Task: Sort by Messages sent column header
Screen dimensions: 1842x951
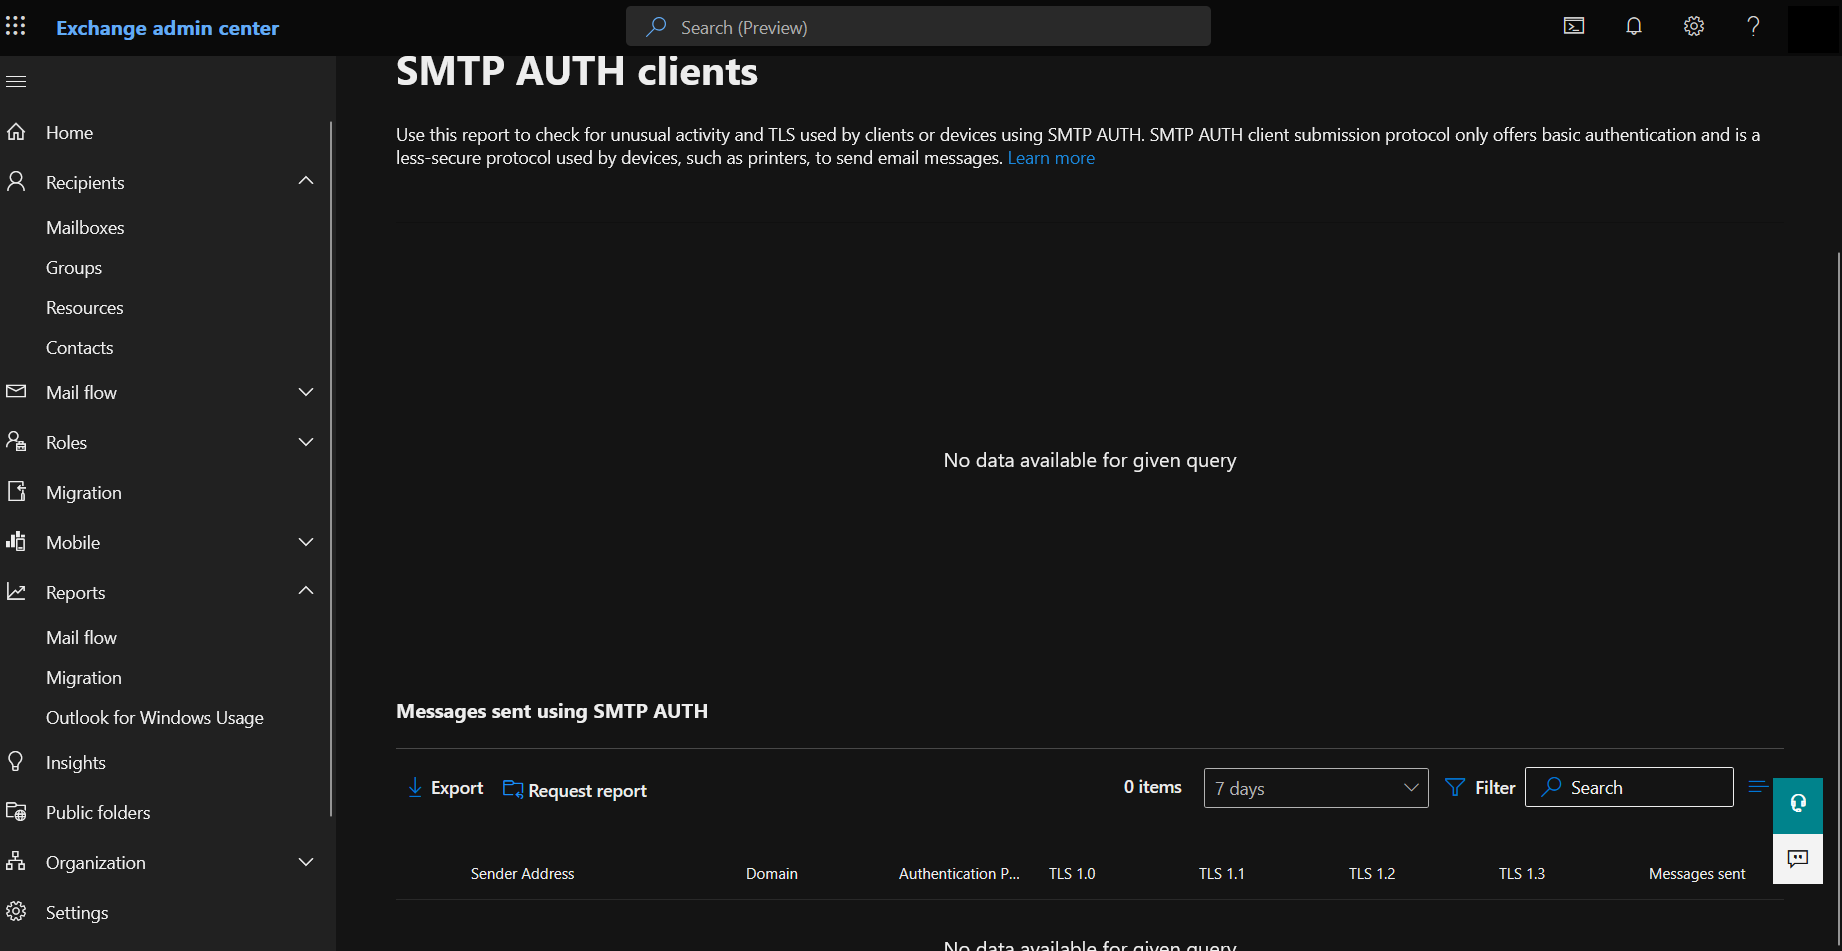Action: (1697, 874)
